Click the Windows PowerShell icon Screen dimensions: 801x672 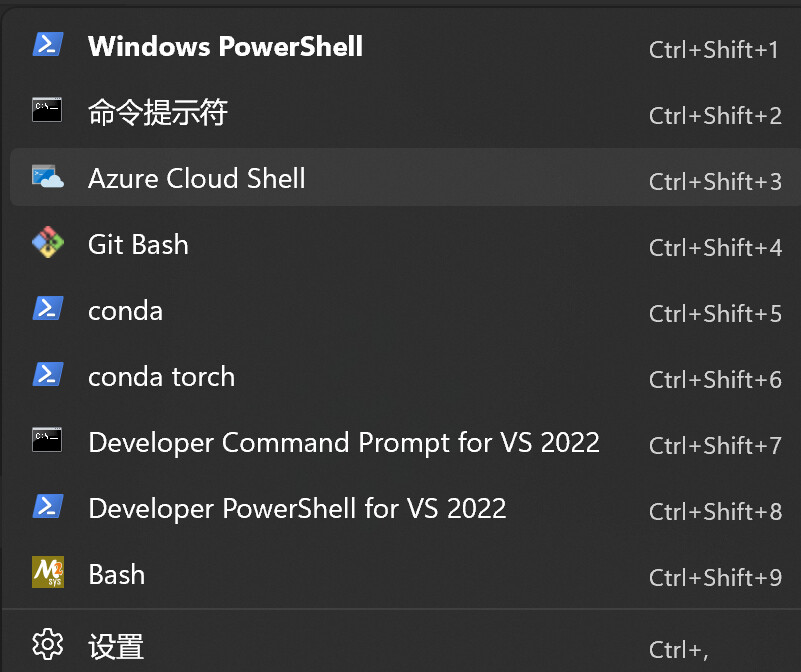tap(48, 44)
